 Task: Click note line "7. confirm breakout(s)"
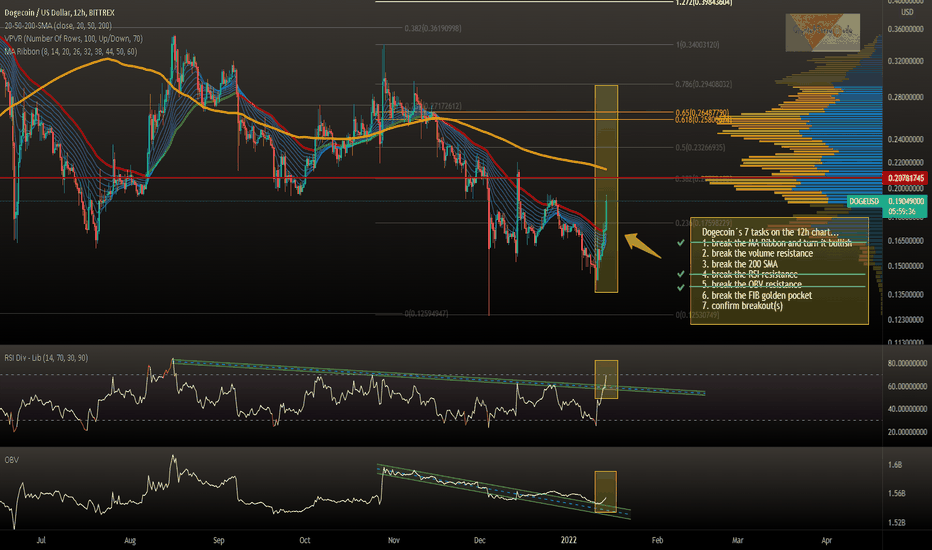[742, 306]
